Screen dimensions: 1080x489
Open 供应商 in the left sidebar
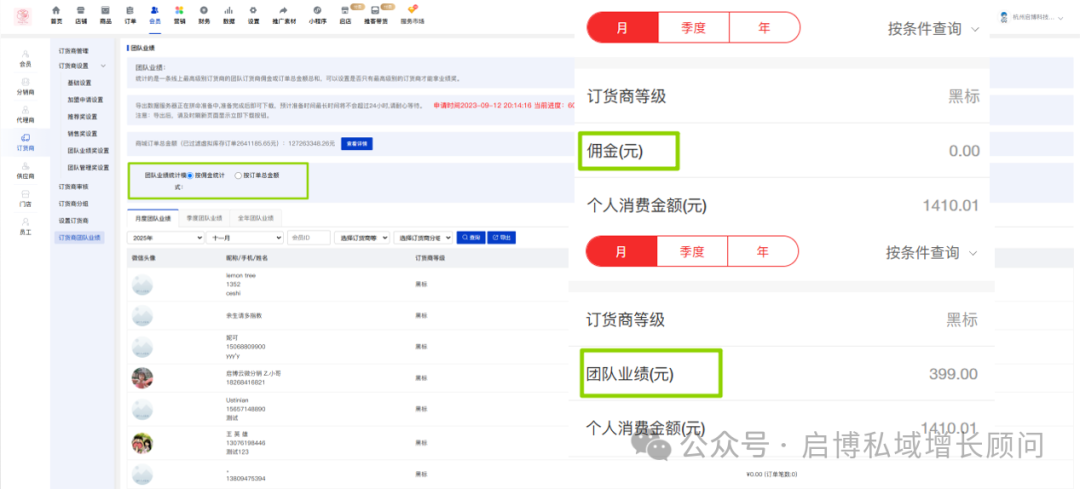coord(25,170)
